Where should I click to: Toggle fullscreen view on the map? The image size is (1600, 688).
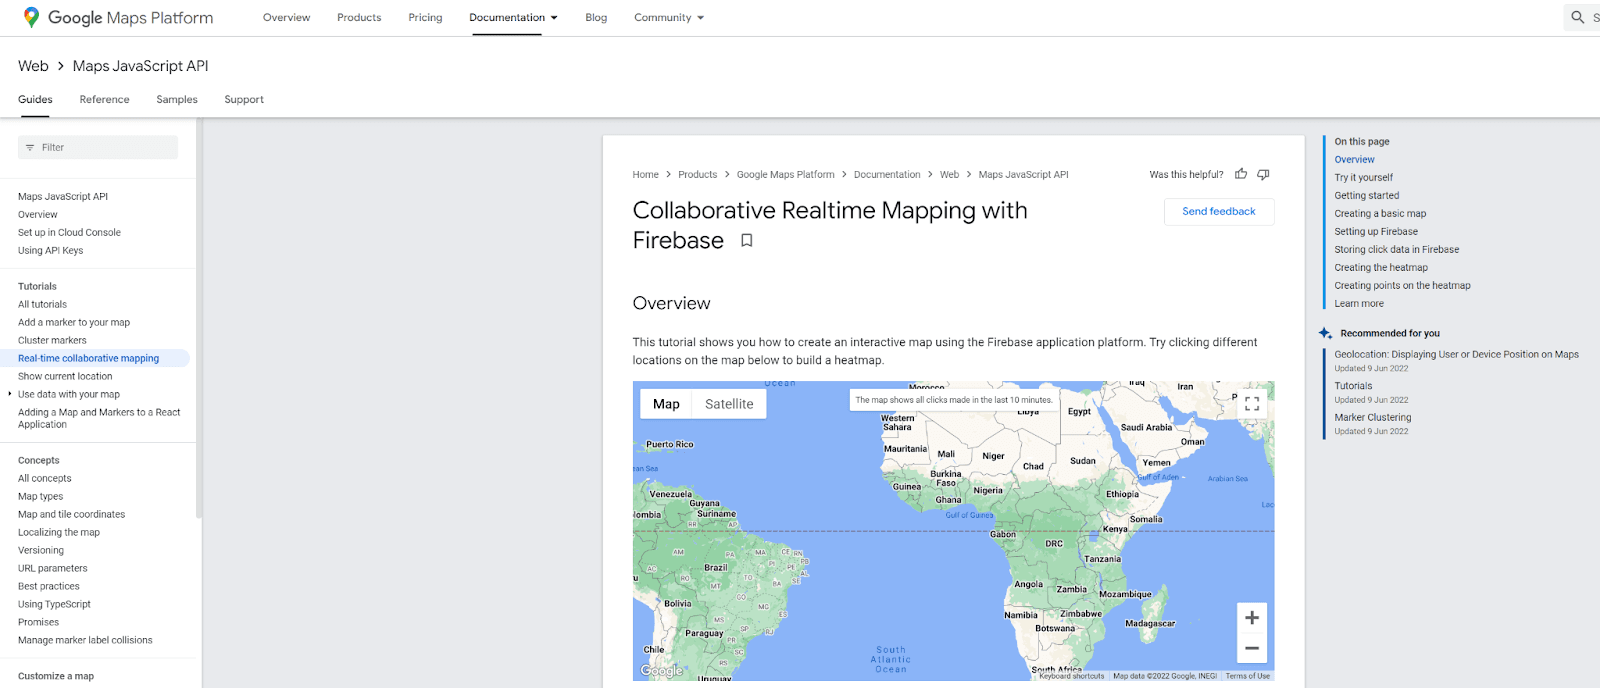1251,404
